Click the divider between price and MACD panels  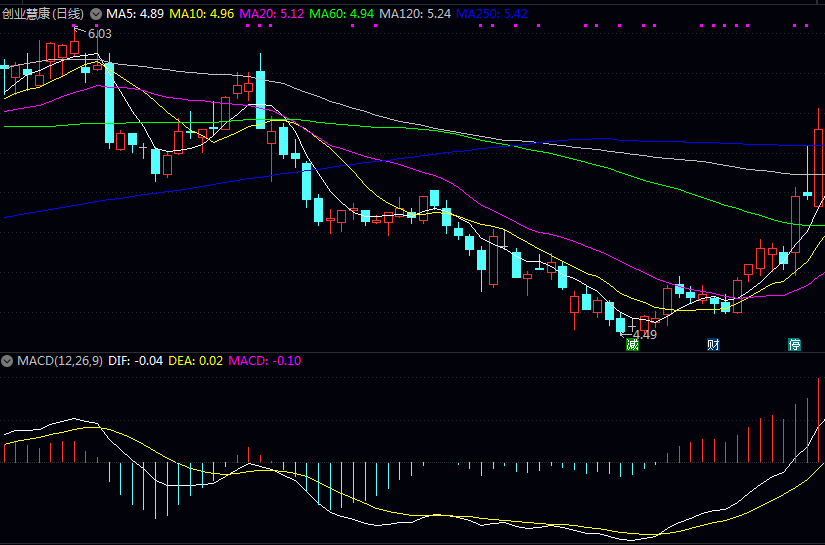[412, 352]
